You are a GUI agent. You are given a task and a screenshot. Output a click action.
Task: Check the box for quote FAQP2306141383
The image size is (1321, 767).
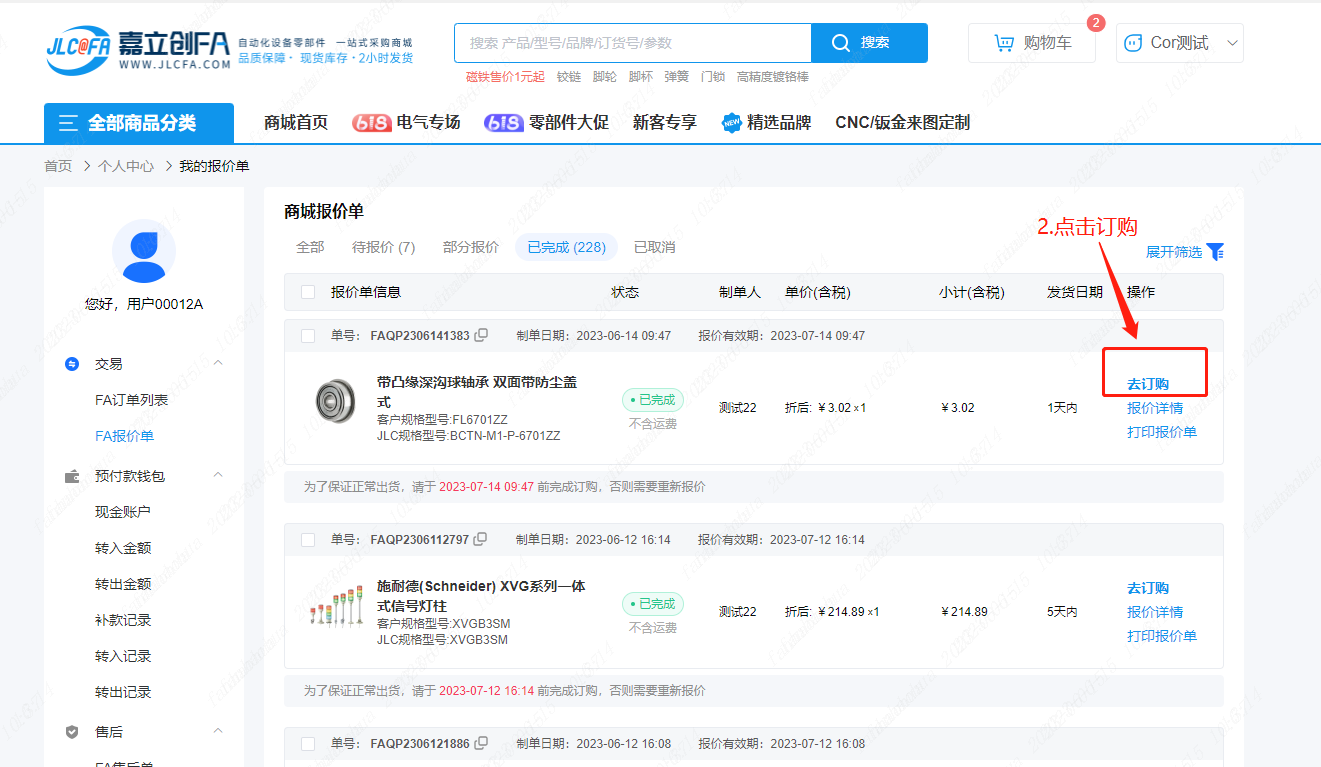click(x=308, y=336)
